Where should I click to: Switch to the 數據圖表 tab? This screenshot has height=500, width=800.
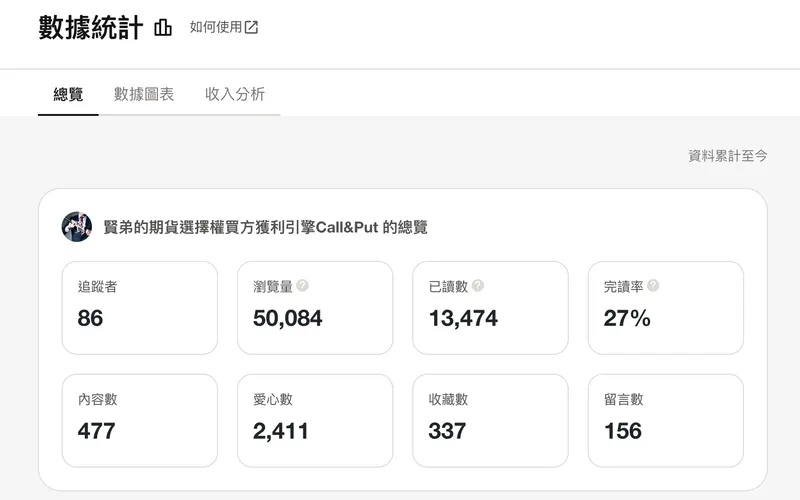tap(144, 94)
